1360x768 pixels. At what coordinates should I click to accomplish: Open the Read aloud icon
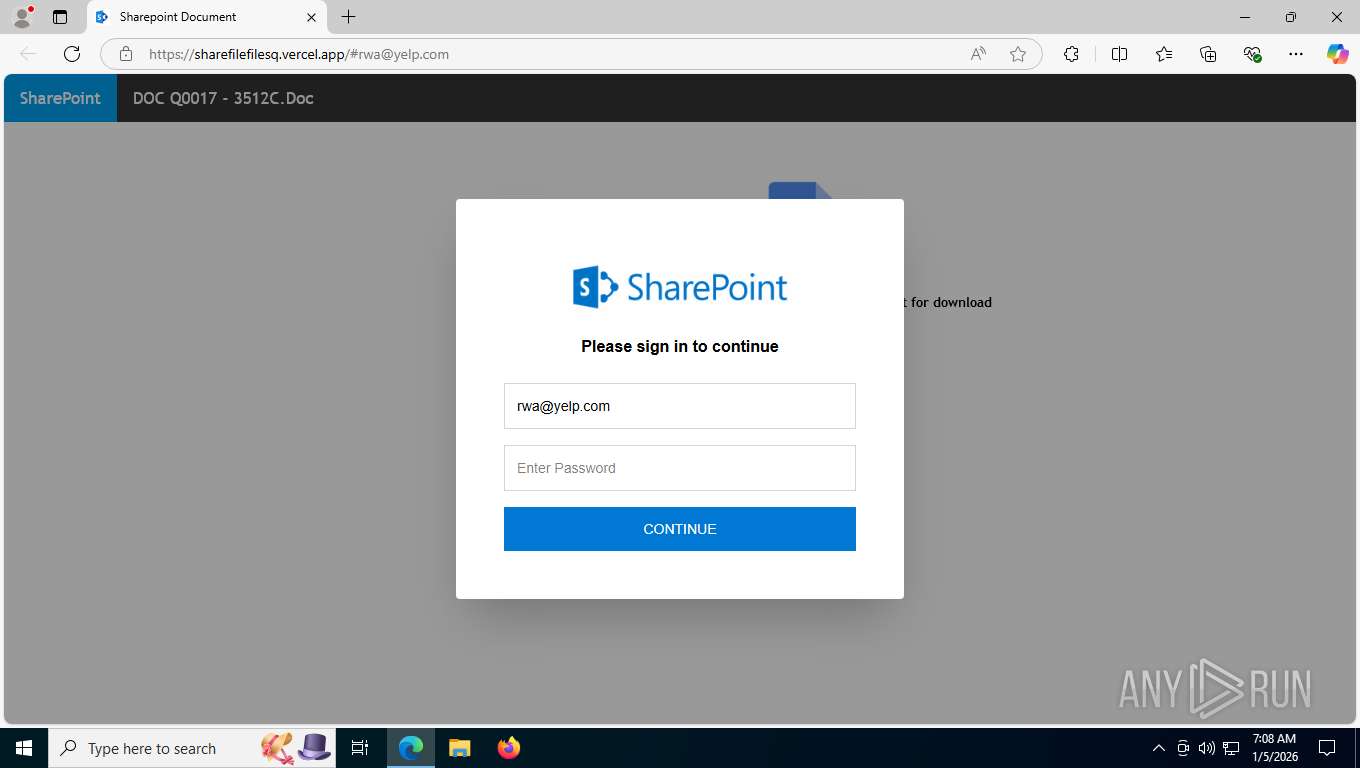pyautogui.click(x=978, y=54)
